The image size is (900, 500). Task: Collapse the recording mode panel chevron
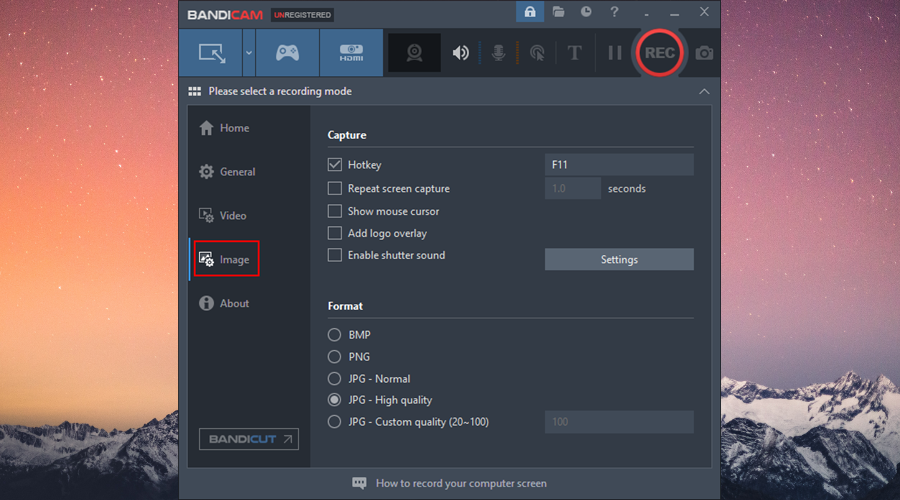704,92
